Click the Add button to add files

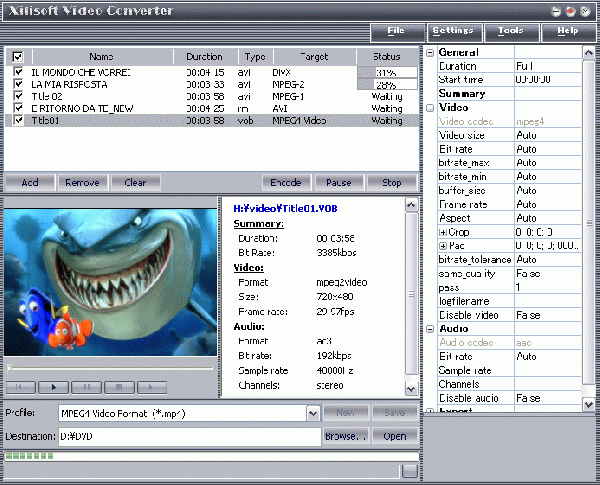pyautogui.click(x=30, y=183)
